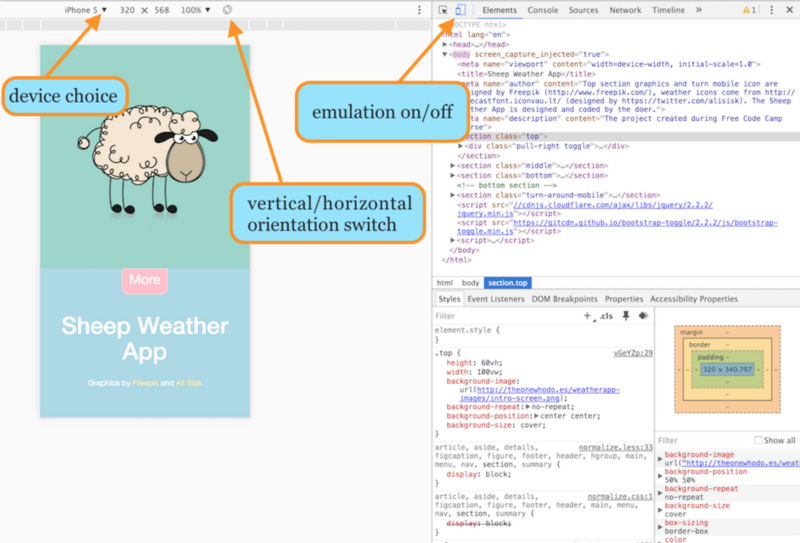Open the Styles sidebar tab
The width and height of the screenshot is (800, 543).
coord(449,299)
